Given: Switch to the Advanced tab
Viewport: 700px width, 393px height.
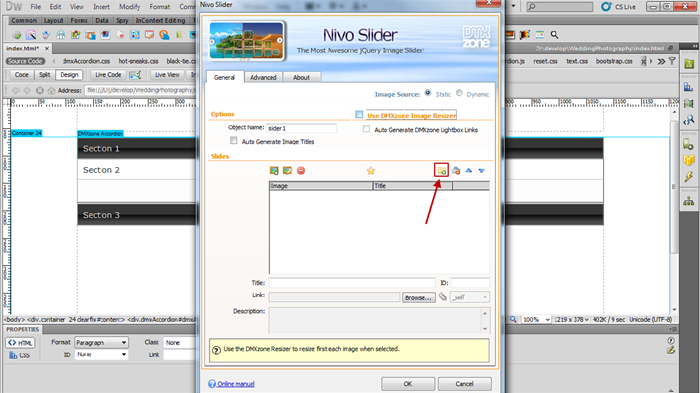Looking at the screenshot, I should pyautogui.click(x=263, y=77).
